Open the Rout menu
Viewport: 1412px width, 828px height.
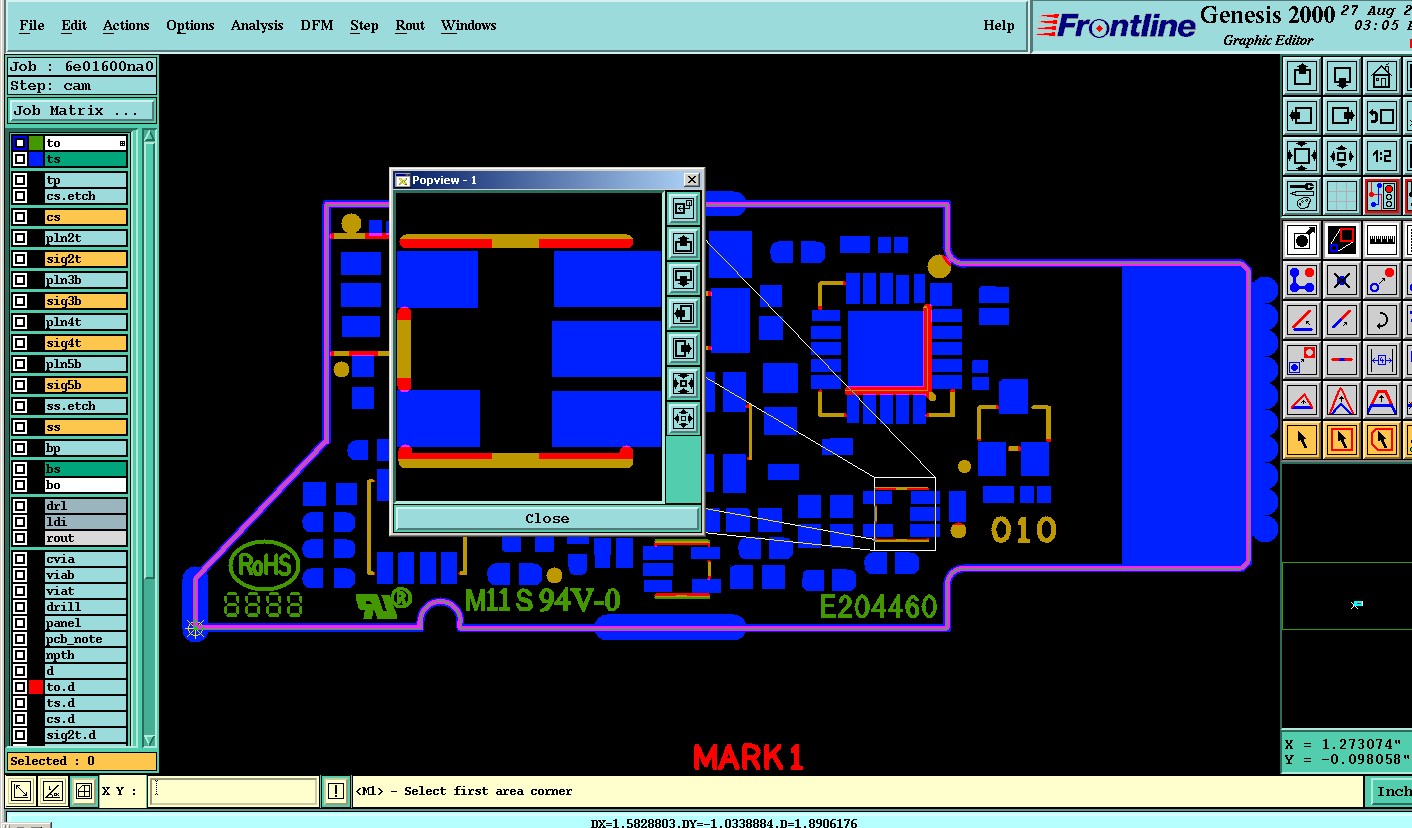click(x=410, y=25)
